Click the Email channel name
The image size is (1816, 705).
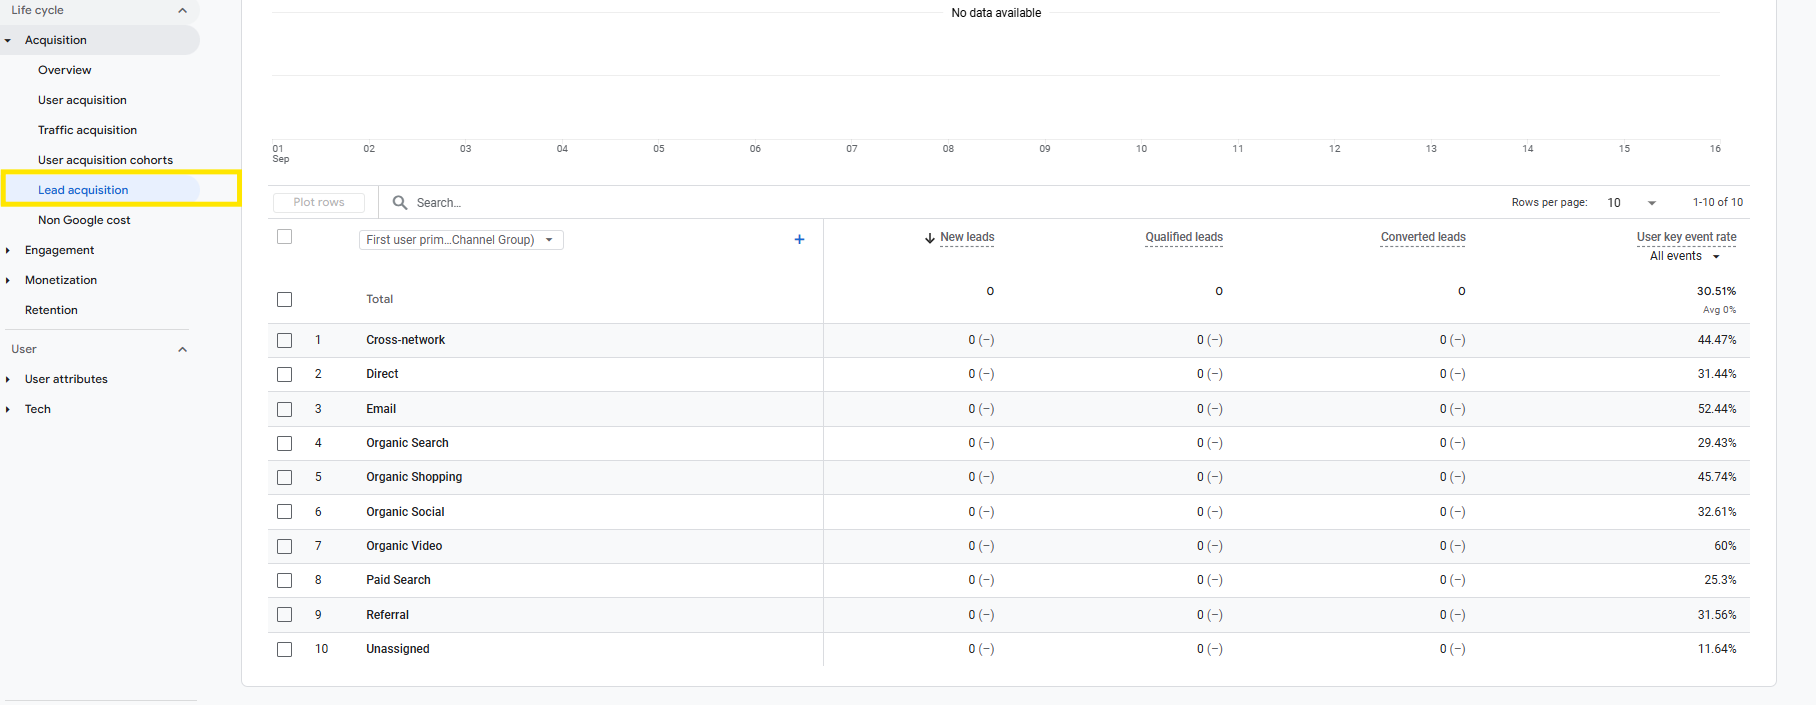tap(381, 409)
